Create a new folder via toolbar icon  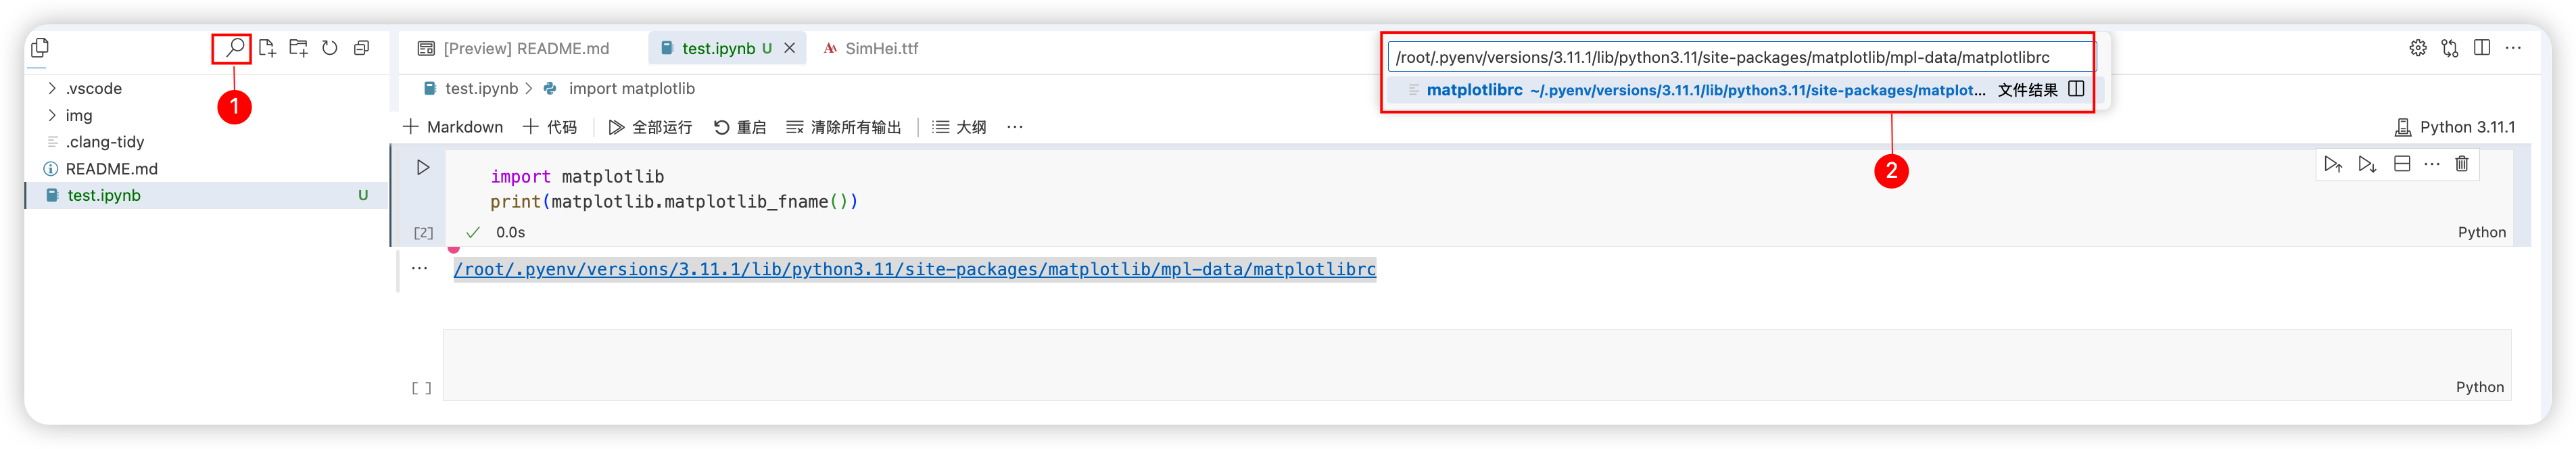(298, 48)
